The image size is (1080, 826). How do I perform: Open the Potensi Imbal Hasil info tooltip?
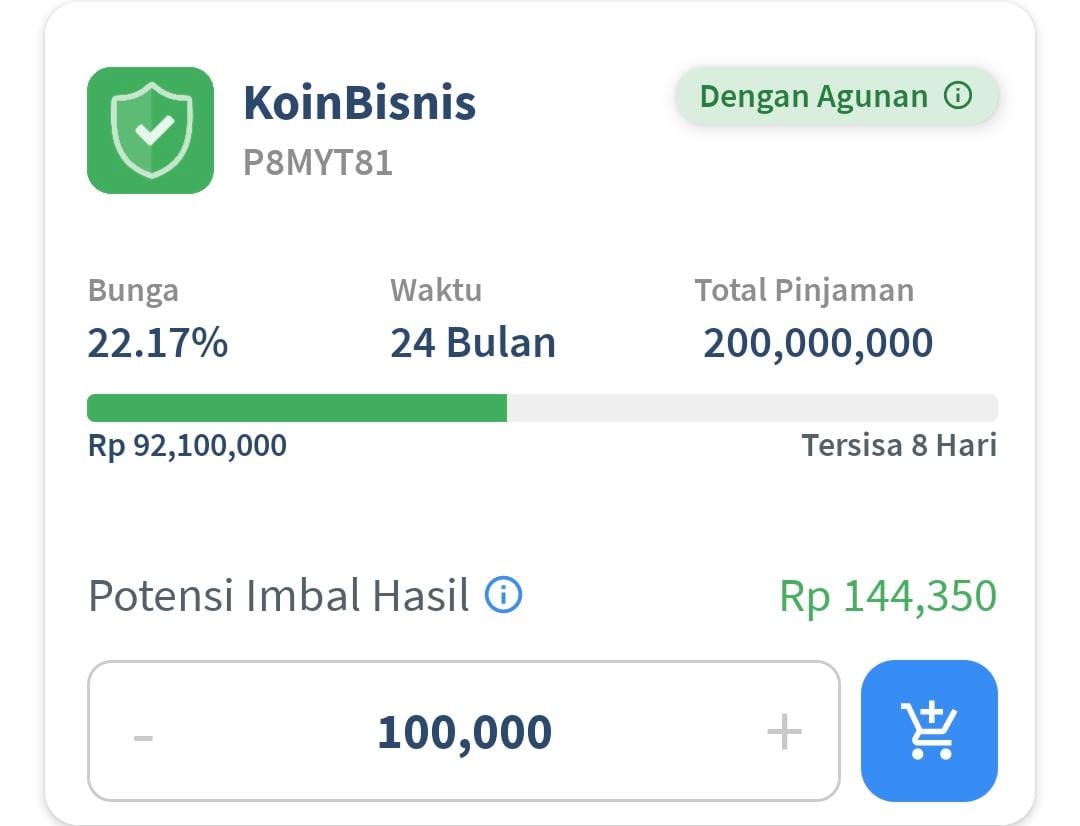click(503, 595)
